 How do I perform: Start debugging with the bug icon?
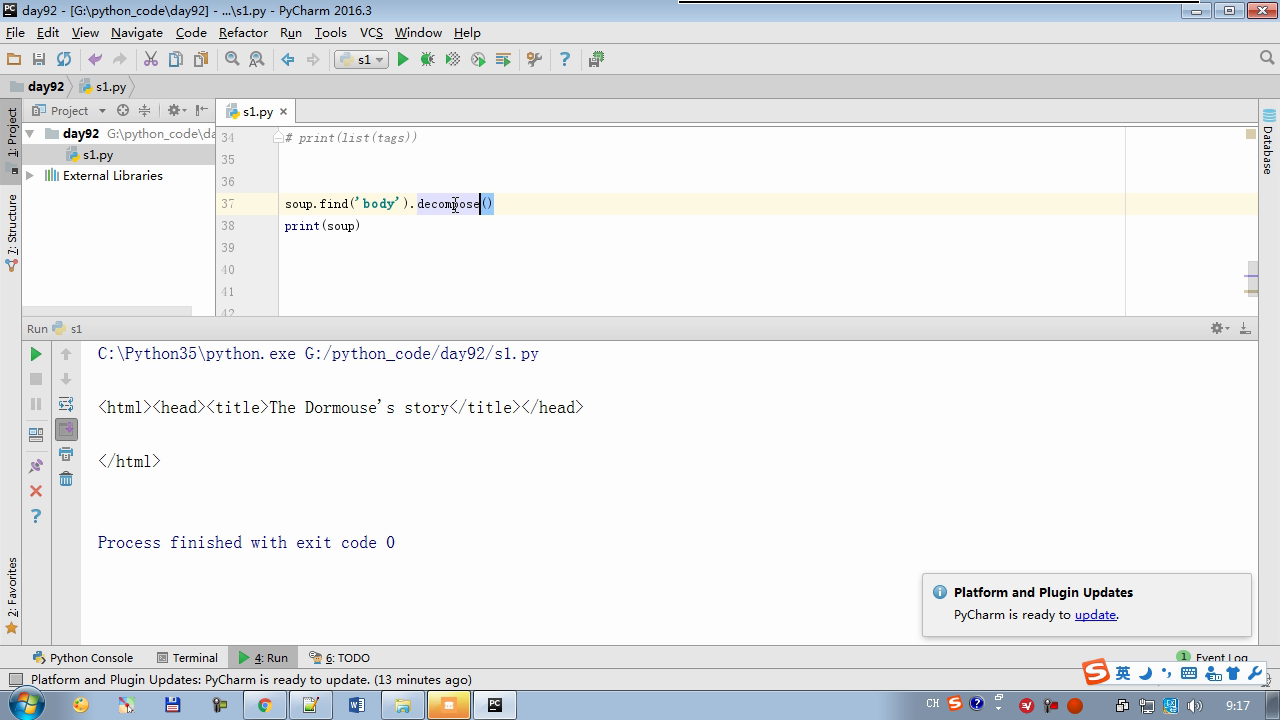[428, 60]
